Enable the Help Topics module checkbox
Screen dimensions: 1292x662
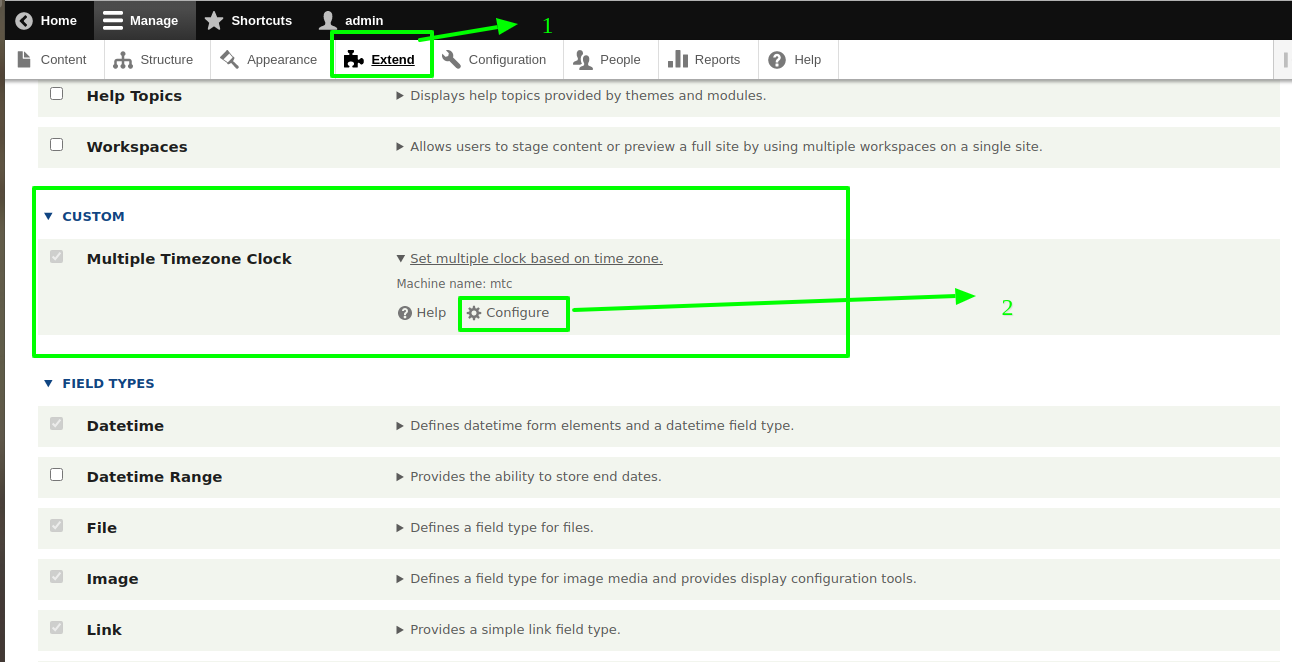pos(57,94)
